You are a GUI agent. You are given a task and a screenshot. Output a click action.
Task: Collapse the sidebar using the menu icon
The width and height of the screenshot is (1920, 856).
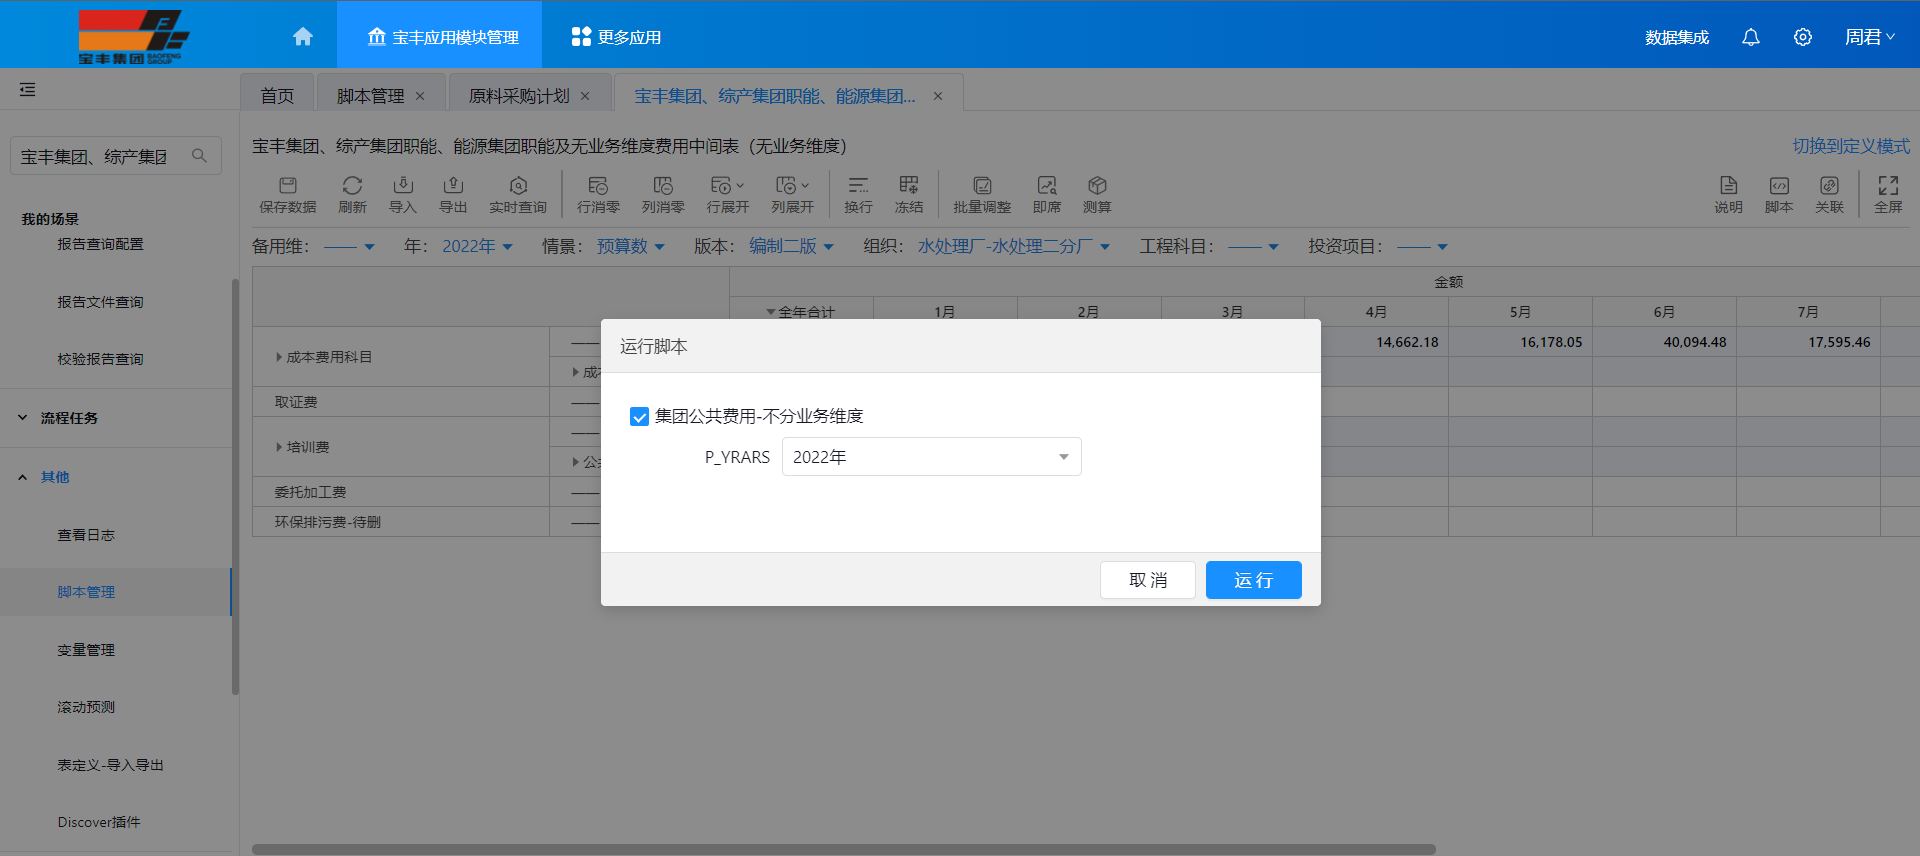tap(27, 90)
